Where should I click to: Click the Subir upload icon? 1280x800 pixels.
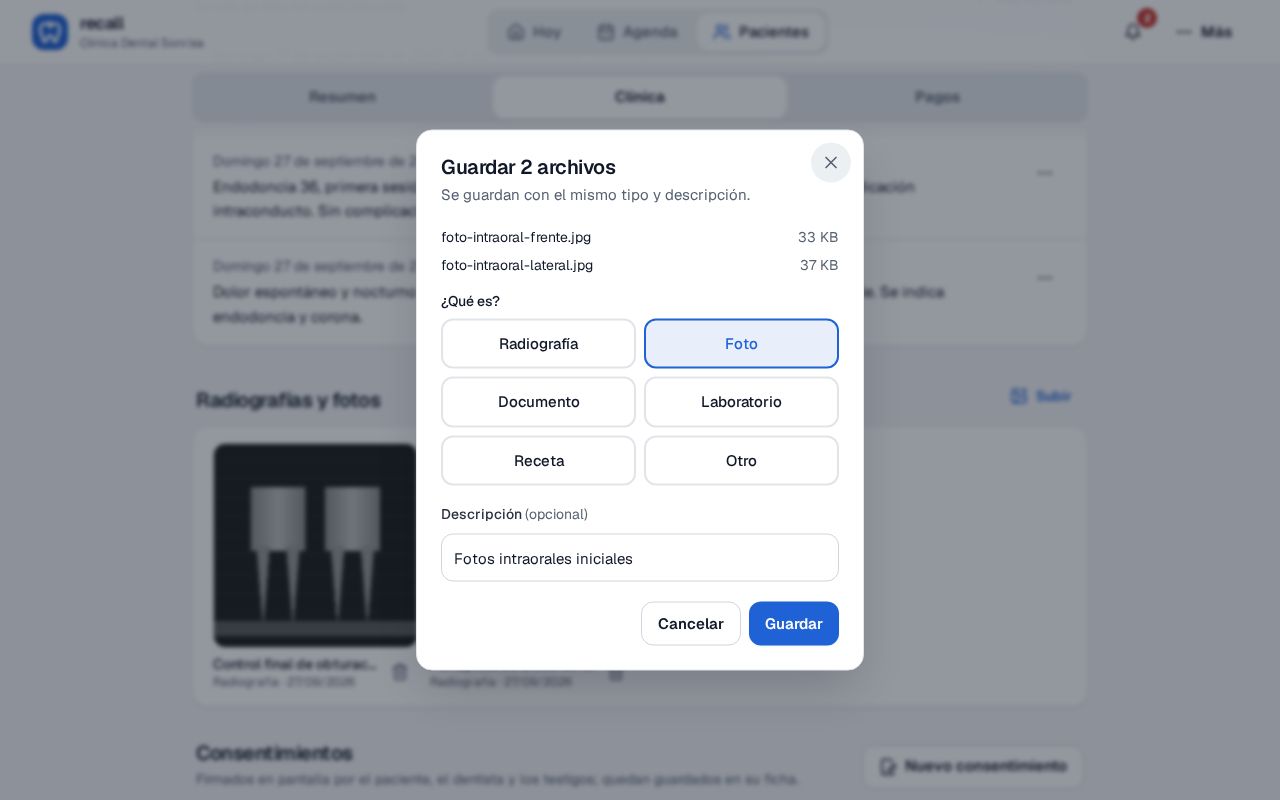pos(1019,396)
